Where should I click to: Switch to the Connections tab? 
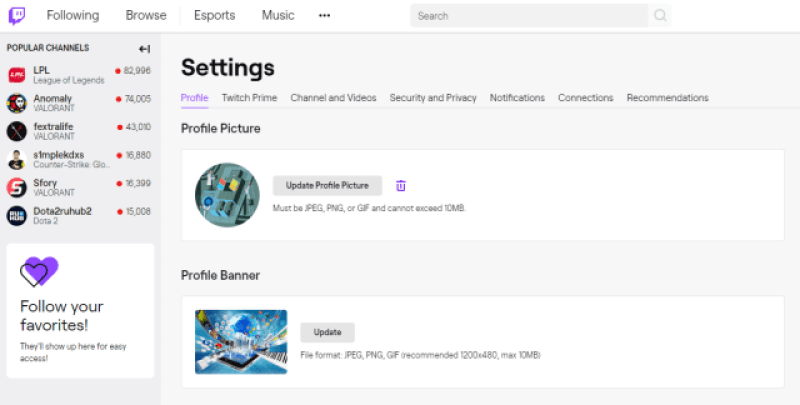(586, 97)
